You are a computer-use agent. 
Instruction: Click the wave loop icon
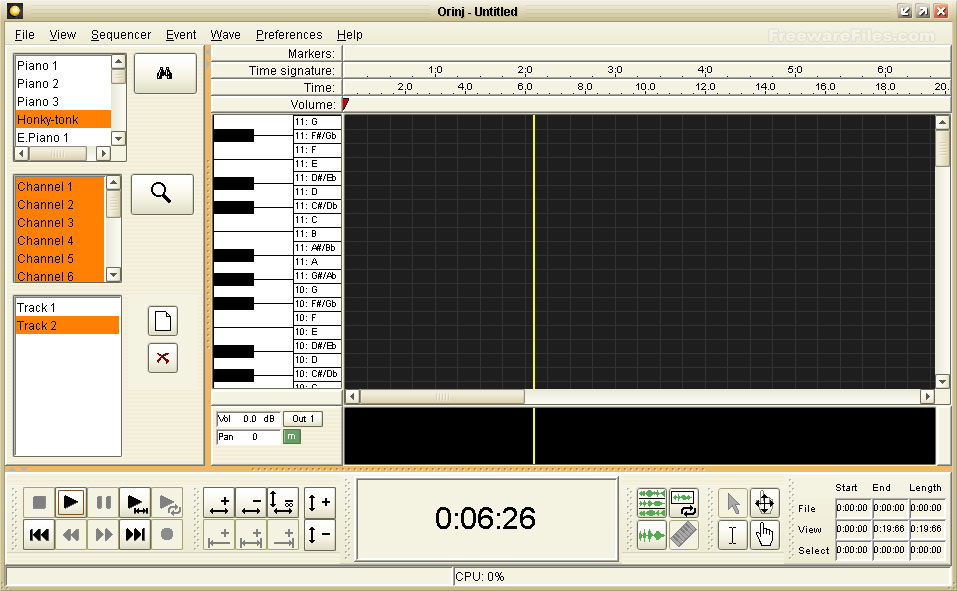tap(683, 502)
